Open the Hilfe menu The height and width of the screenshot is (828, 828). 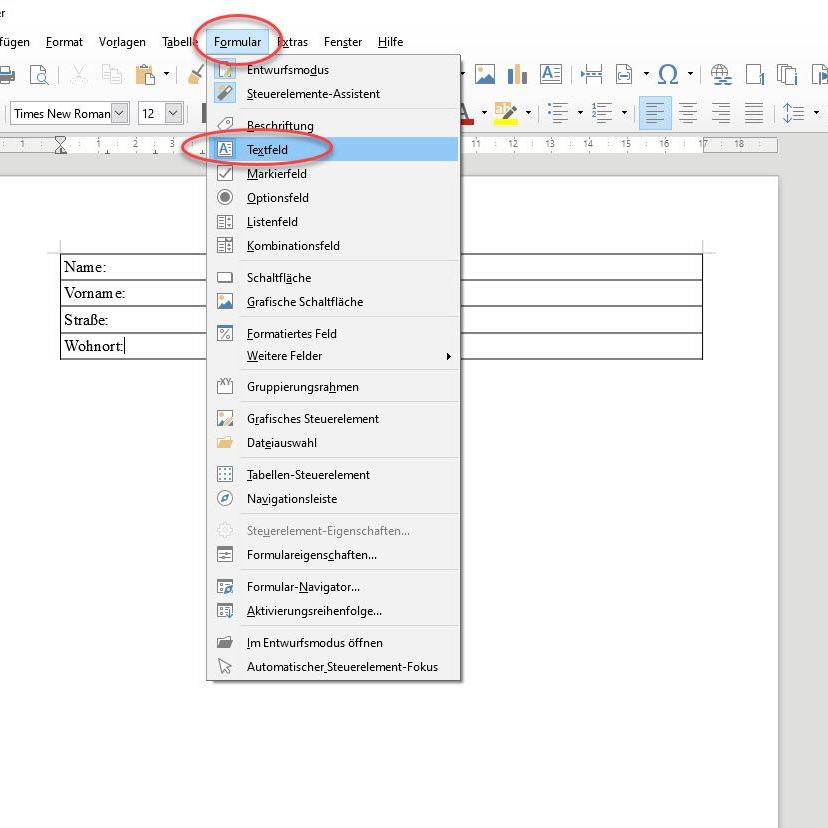pos(390,42)
